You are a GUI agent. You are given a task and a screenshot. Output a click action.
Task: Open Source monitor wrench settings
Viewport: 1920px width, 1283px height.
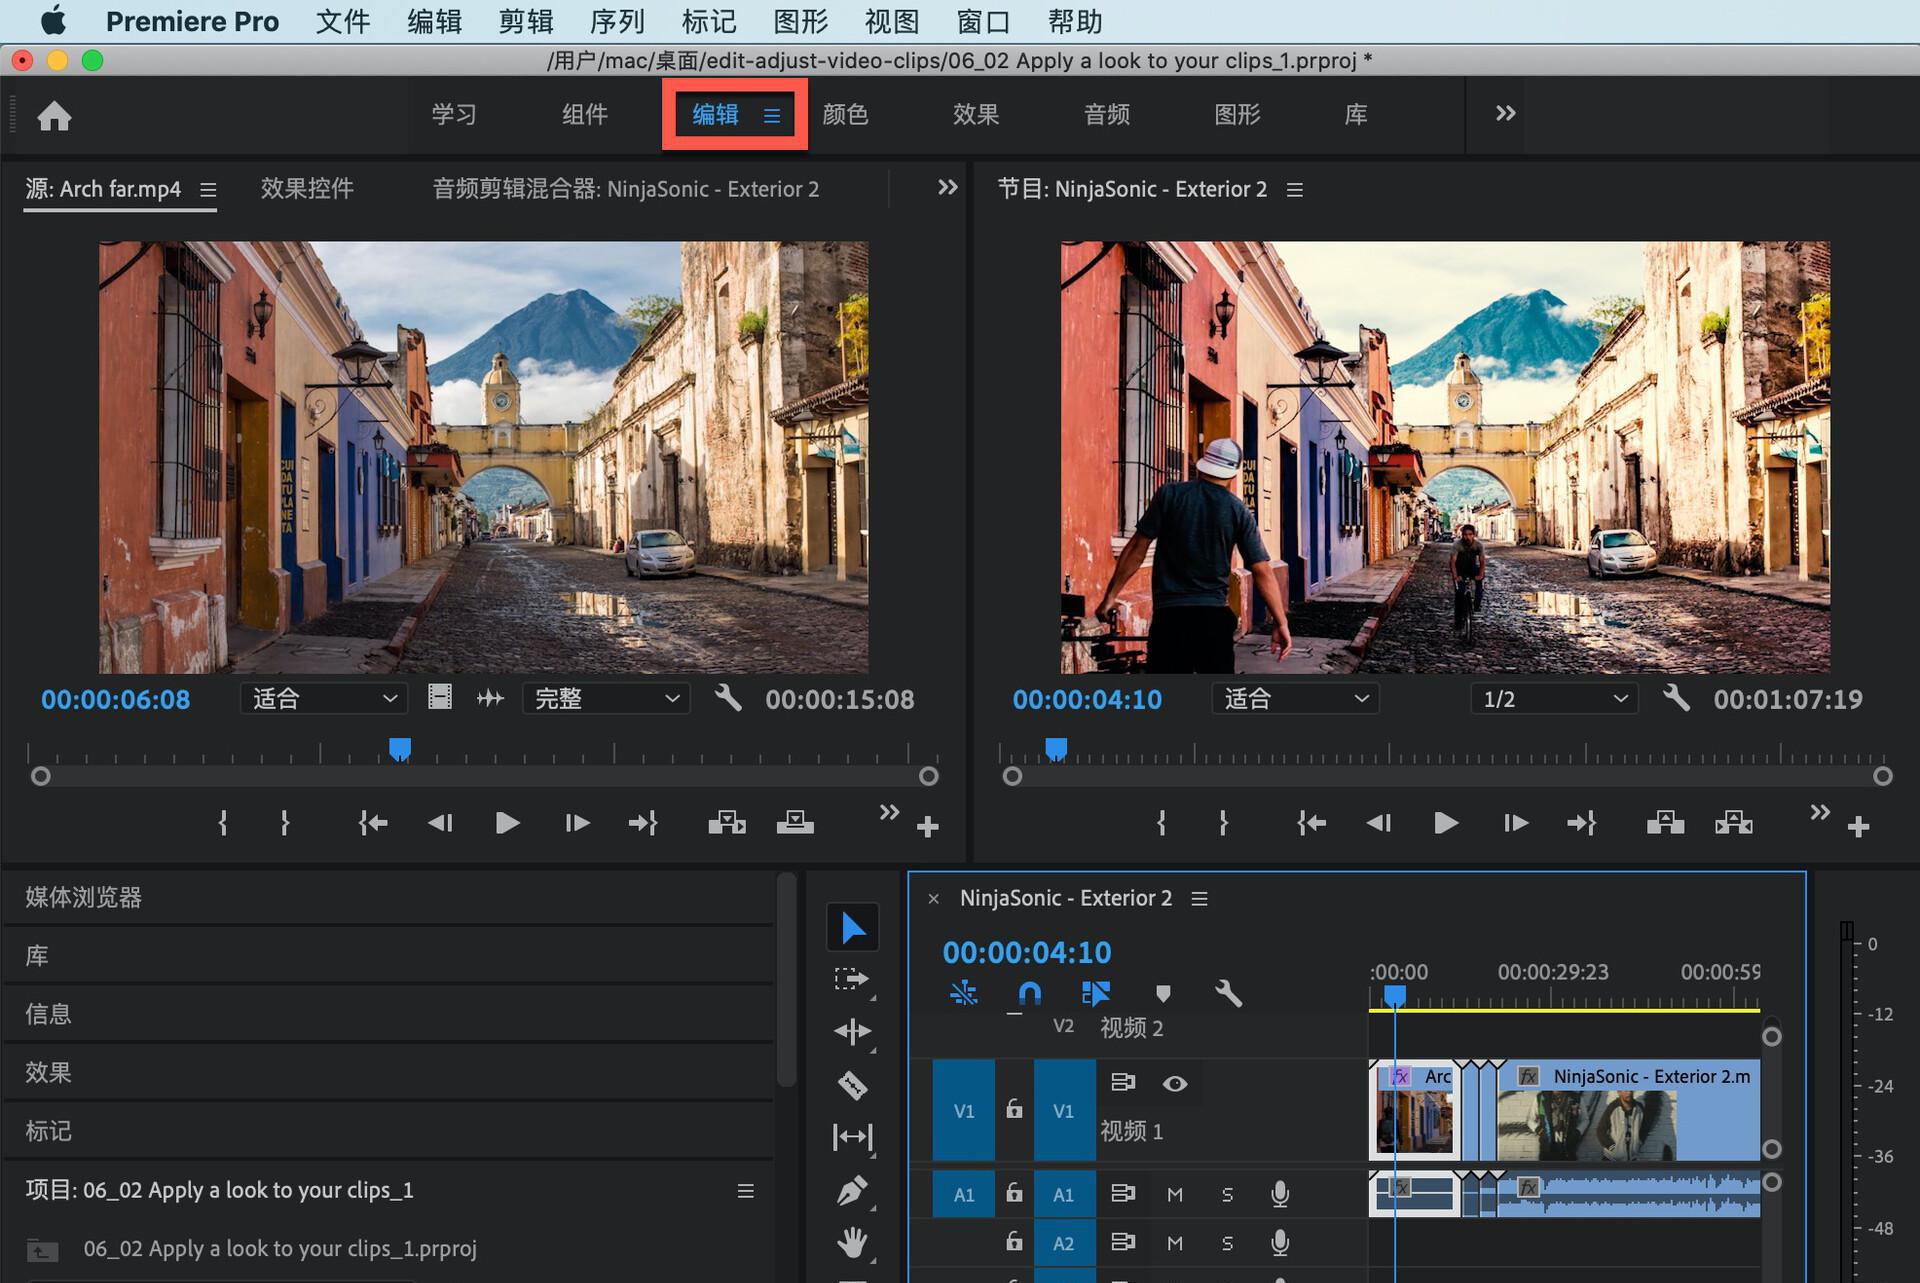click(x=728, y=698)
